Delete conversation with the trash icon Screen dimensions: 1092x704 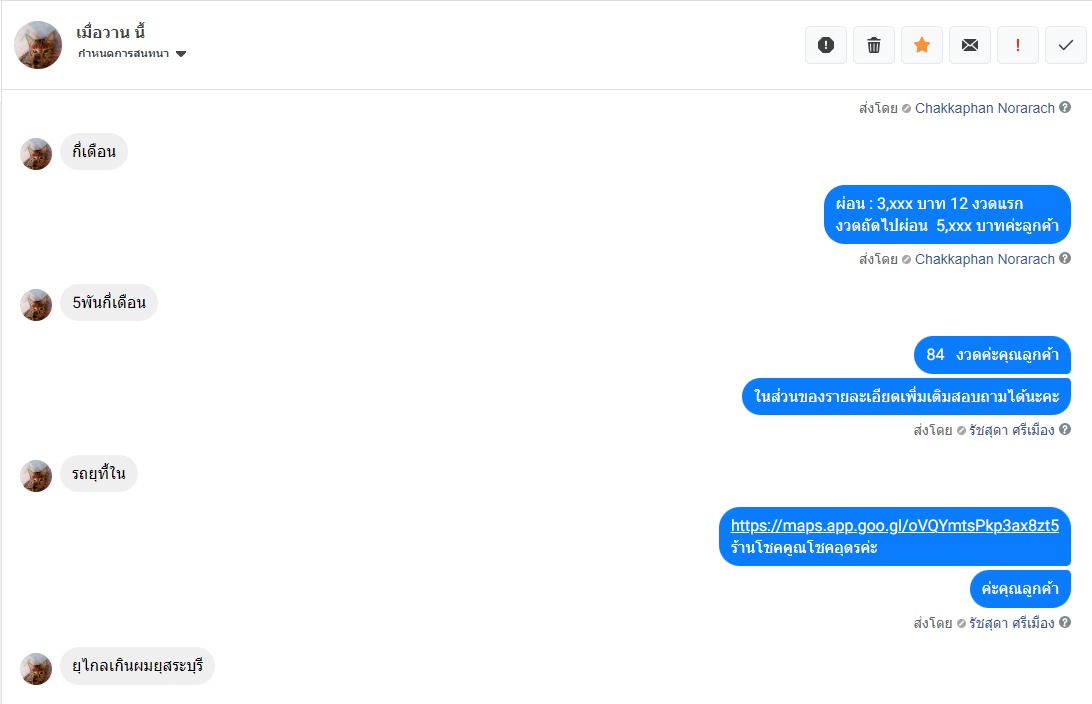click(874, 45)
